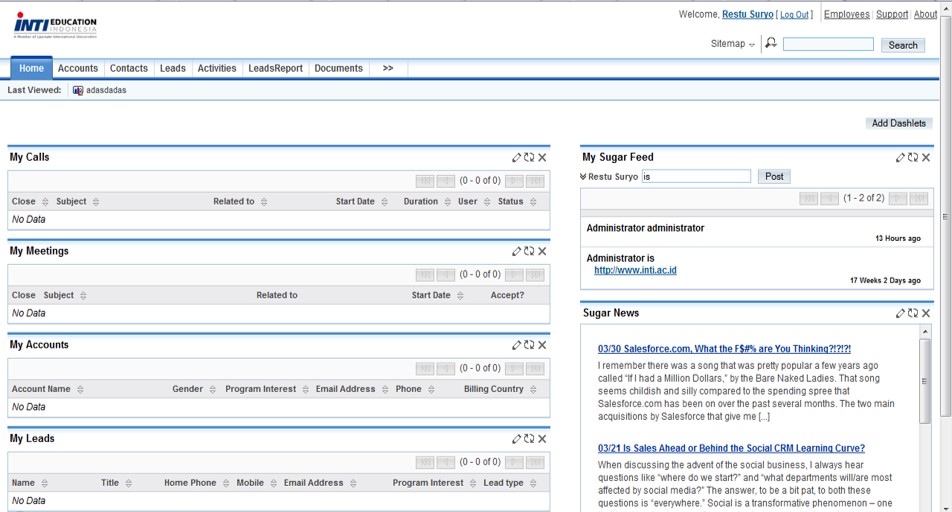Open the LeadsReport tab
This screenshot has width=952, height=512.
(275, 68)
